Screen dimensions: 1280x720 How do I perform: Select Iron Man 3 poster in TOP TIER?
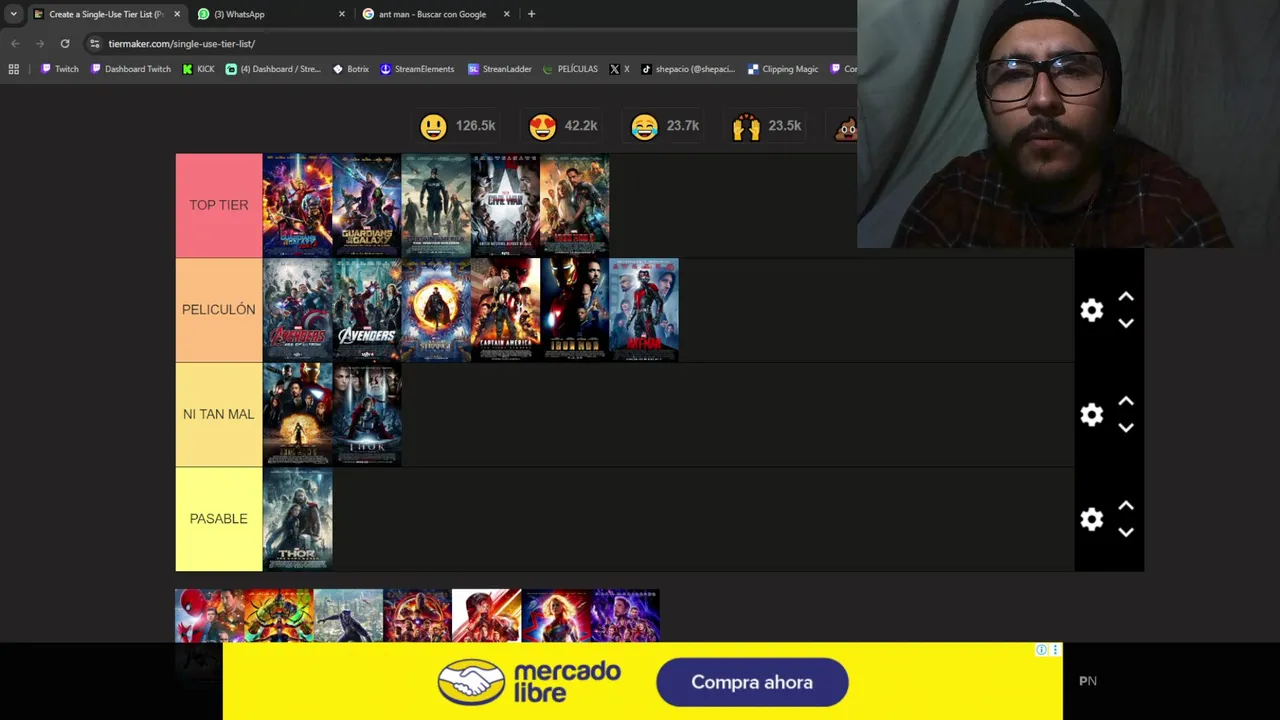tap(574, 205)
